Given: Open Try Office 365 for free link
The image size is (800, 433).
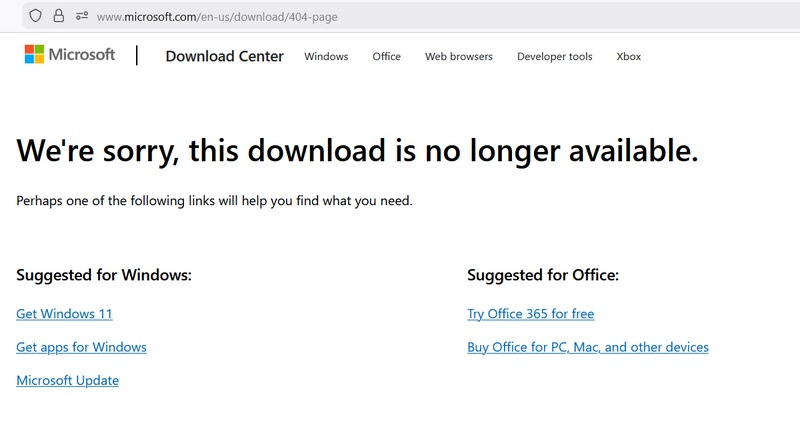Looking at the screenshot, I should pos(530,314).
